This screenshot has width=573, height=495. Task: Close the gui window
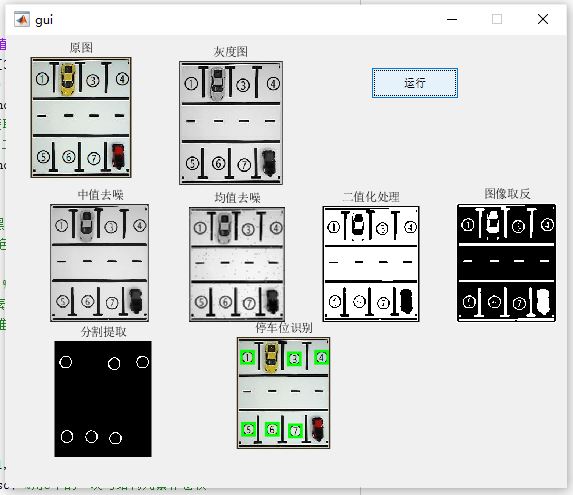coord(543,19)
